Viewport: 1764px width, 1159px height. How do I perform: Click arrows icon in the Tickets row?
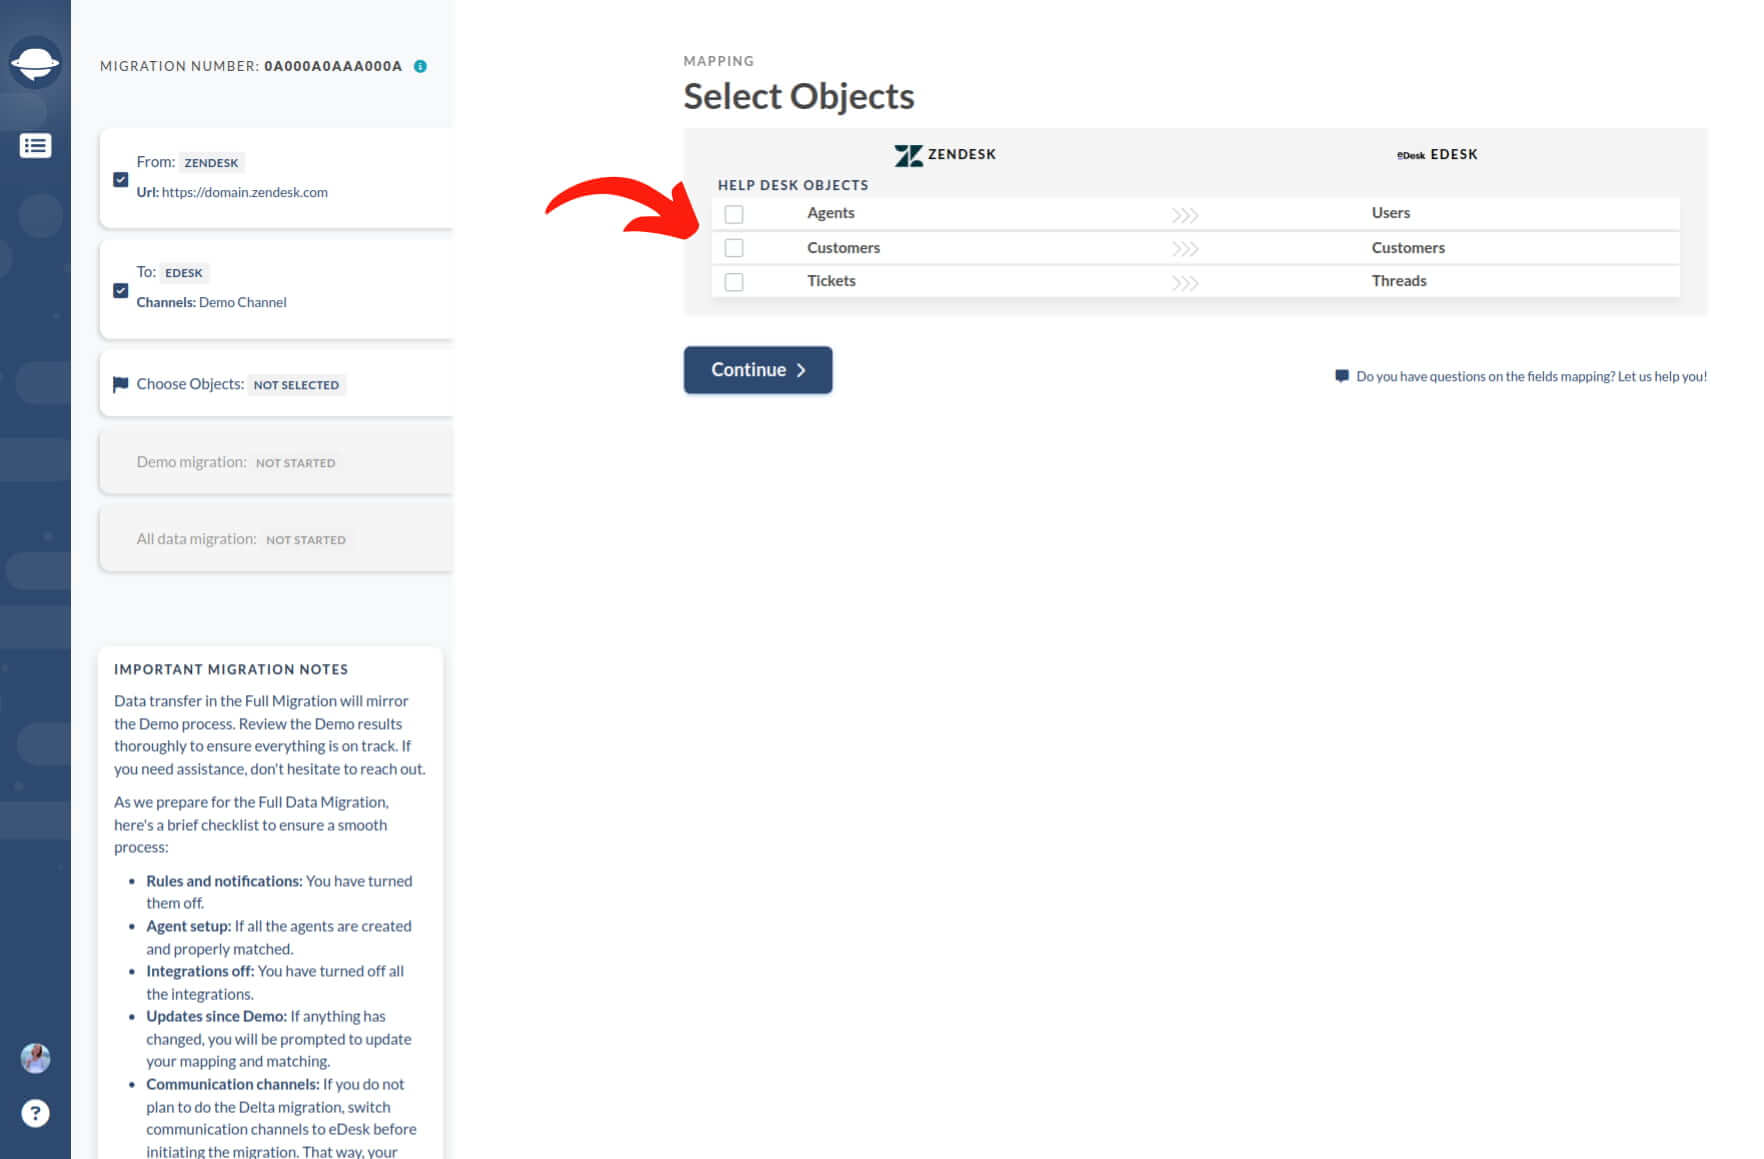(x=1185, y=283)
